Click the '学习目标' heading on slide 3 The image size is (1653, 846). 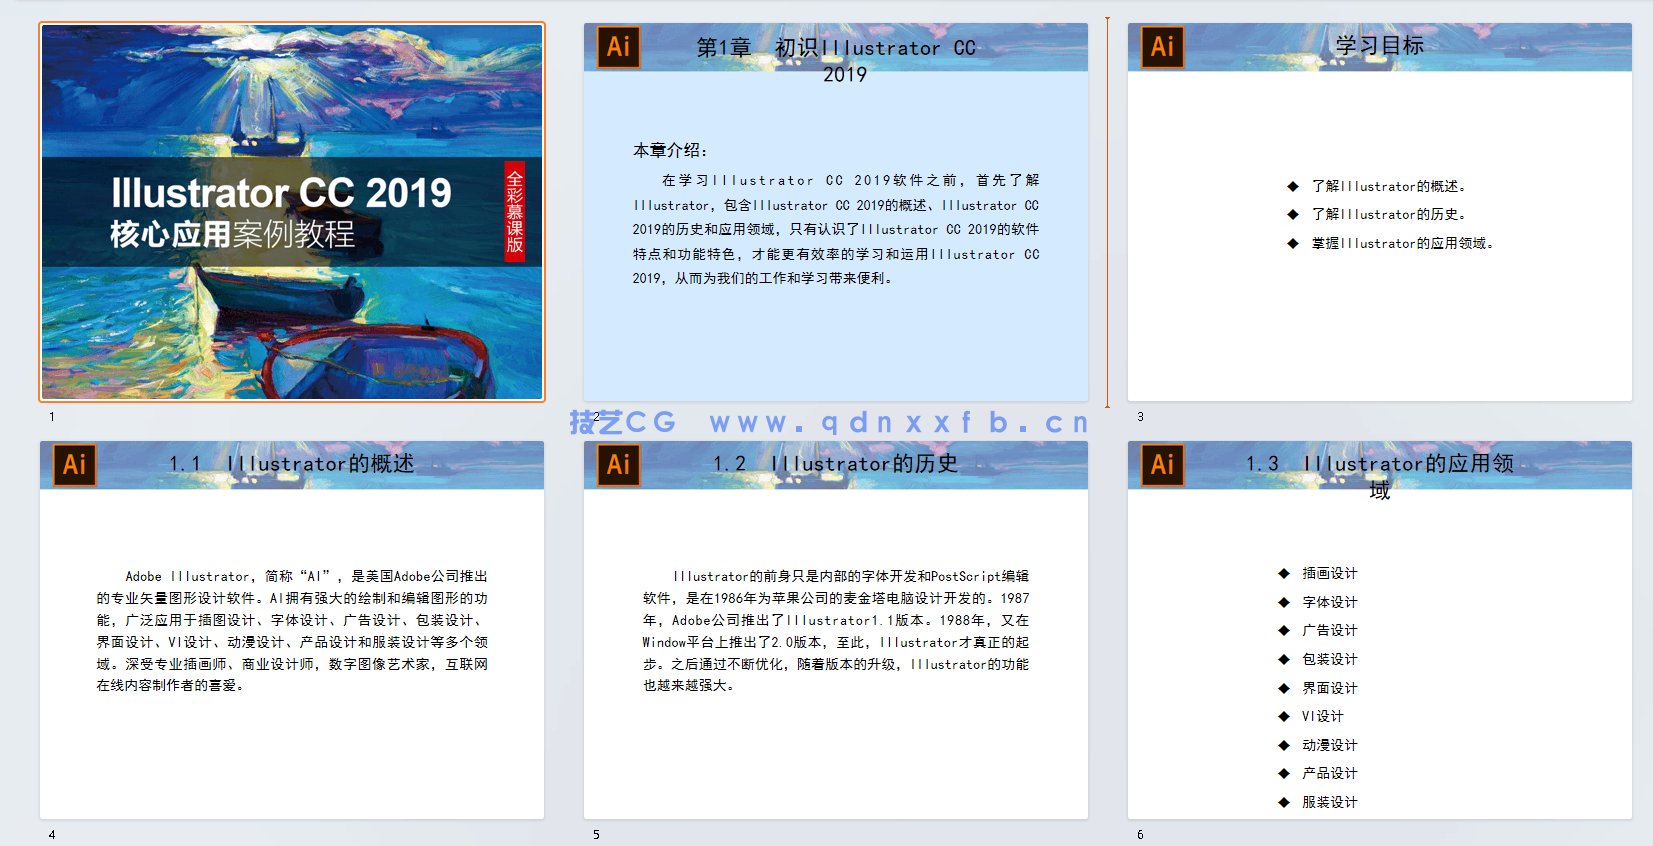(x=1380, y=46)
